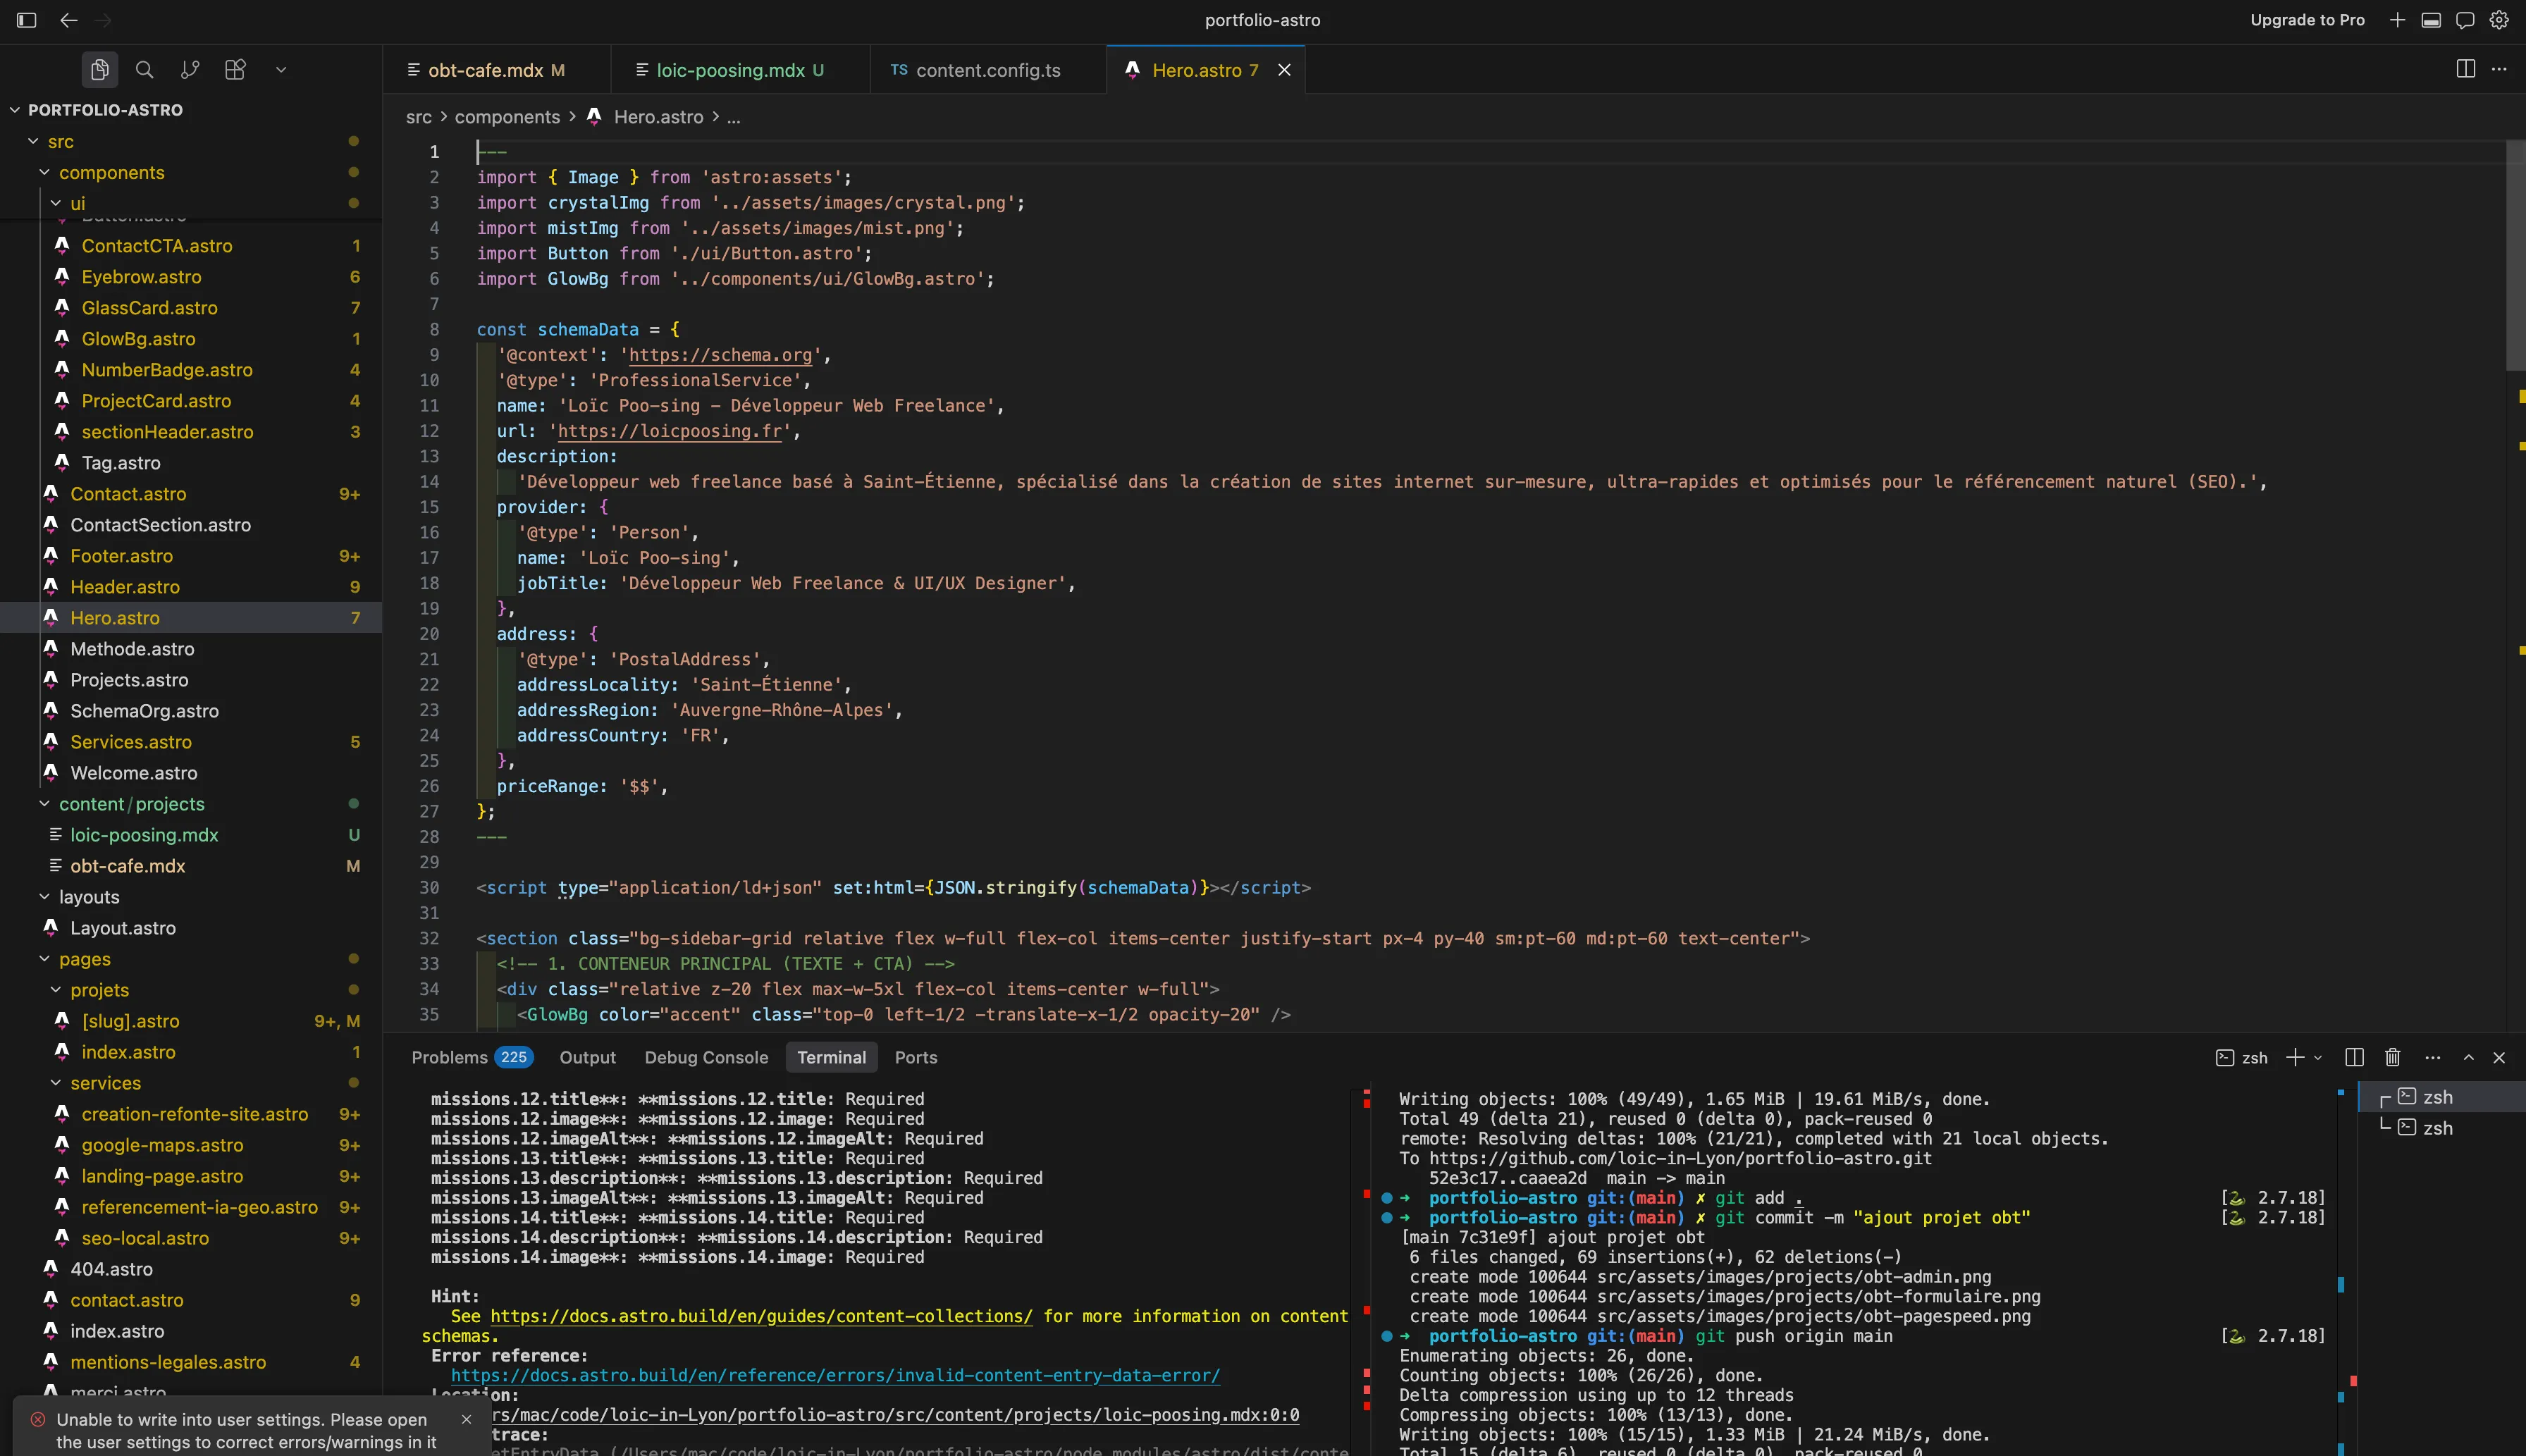Open SchemaOrg.astro in the explorer

(145, 711)
